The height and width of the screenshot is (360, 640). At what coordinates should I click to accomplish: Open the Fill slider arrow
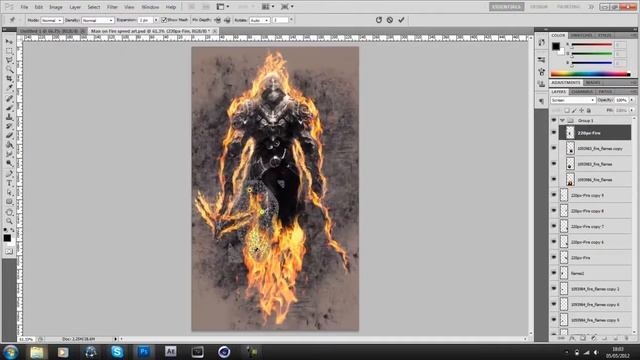pyautogui.click(x=632, y=111)
